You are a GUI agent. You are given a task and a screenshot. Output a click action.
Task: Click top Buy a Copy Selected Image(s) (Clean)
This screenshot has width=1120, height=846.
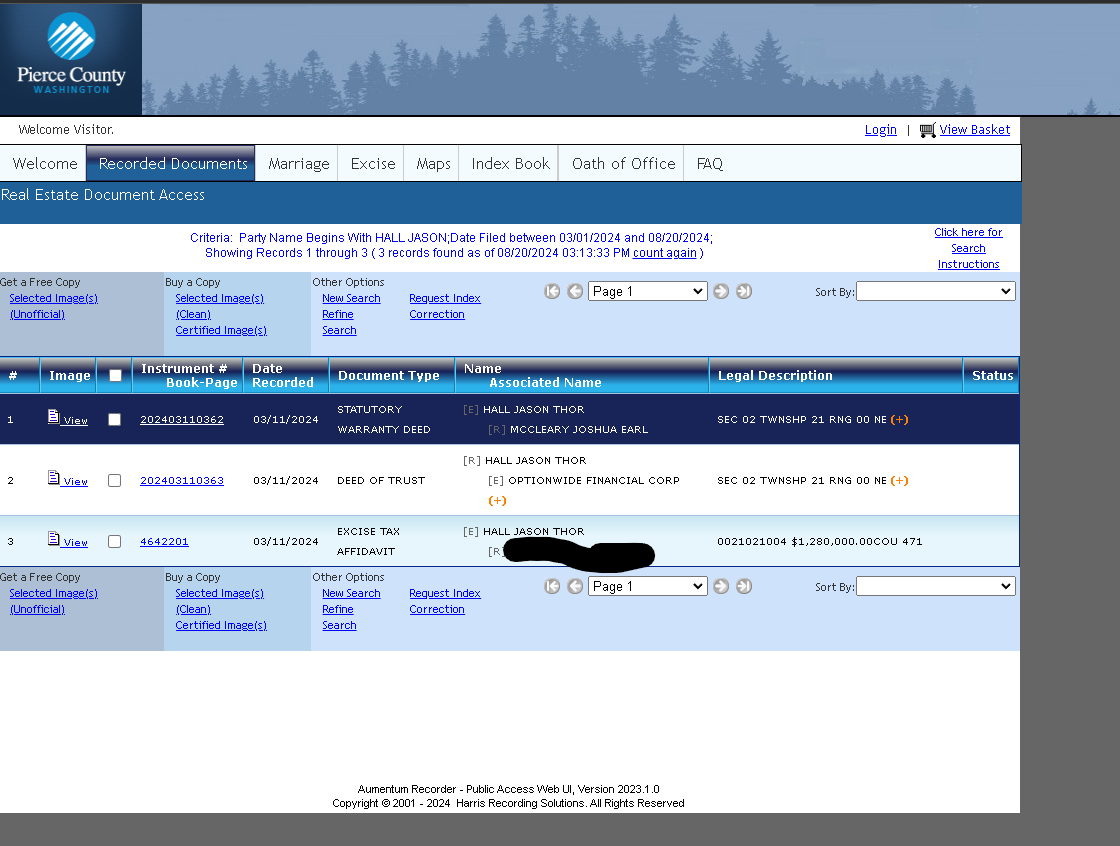219,307
